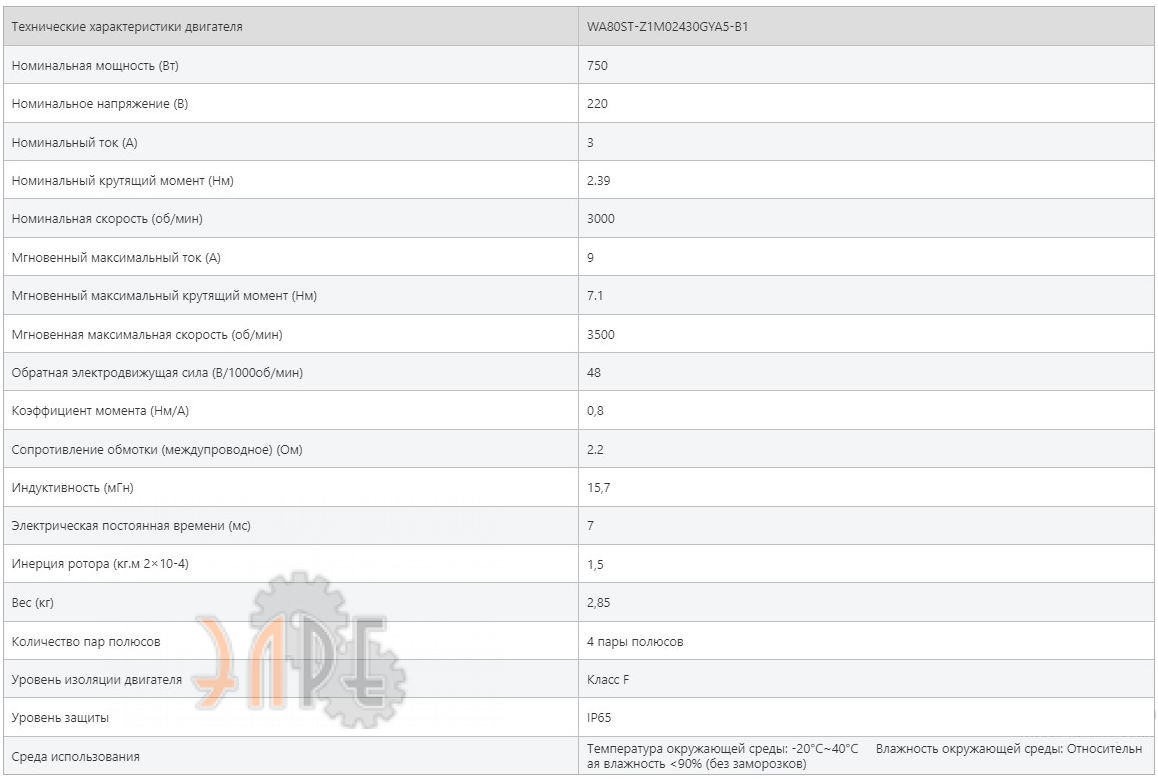The height and width of the screenshot is (779, 1158).
Task: Select the rated speed value 3000
Action: (600, 219)
